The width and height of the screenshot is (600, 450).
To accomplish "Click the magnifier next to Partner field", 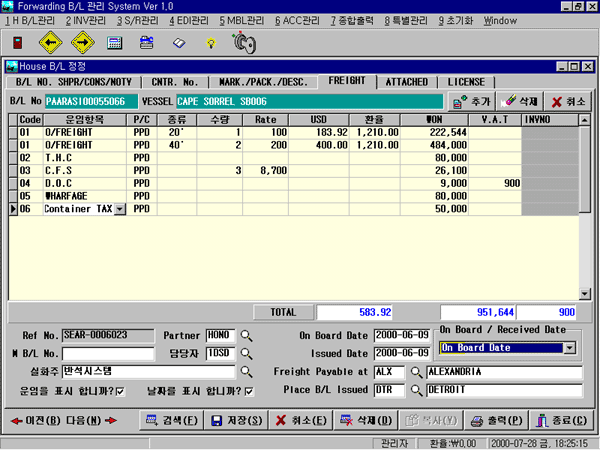I will point(246,336).
